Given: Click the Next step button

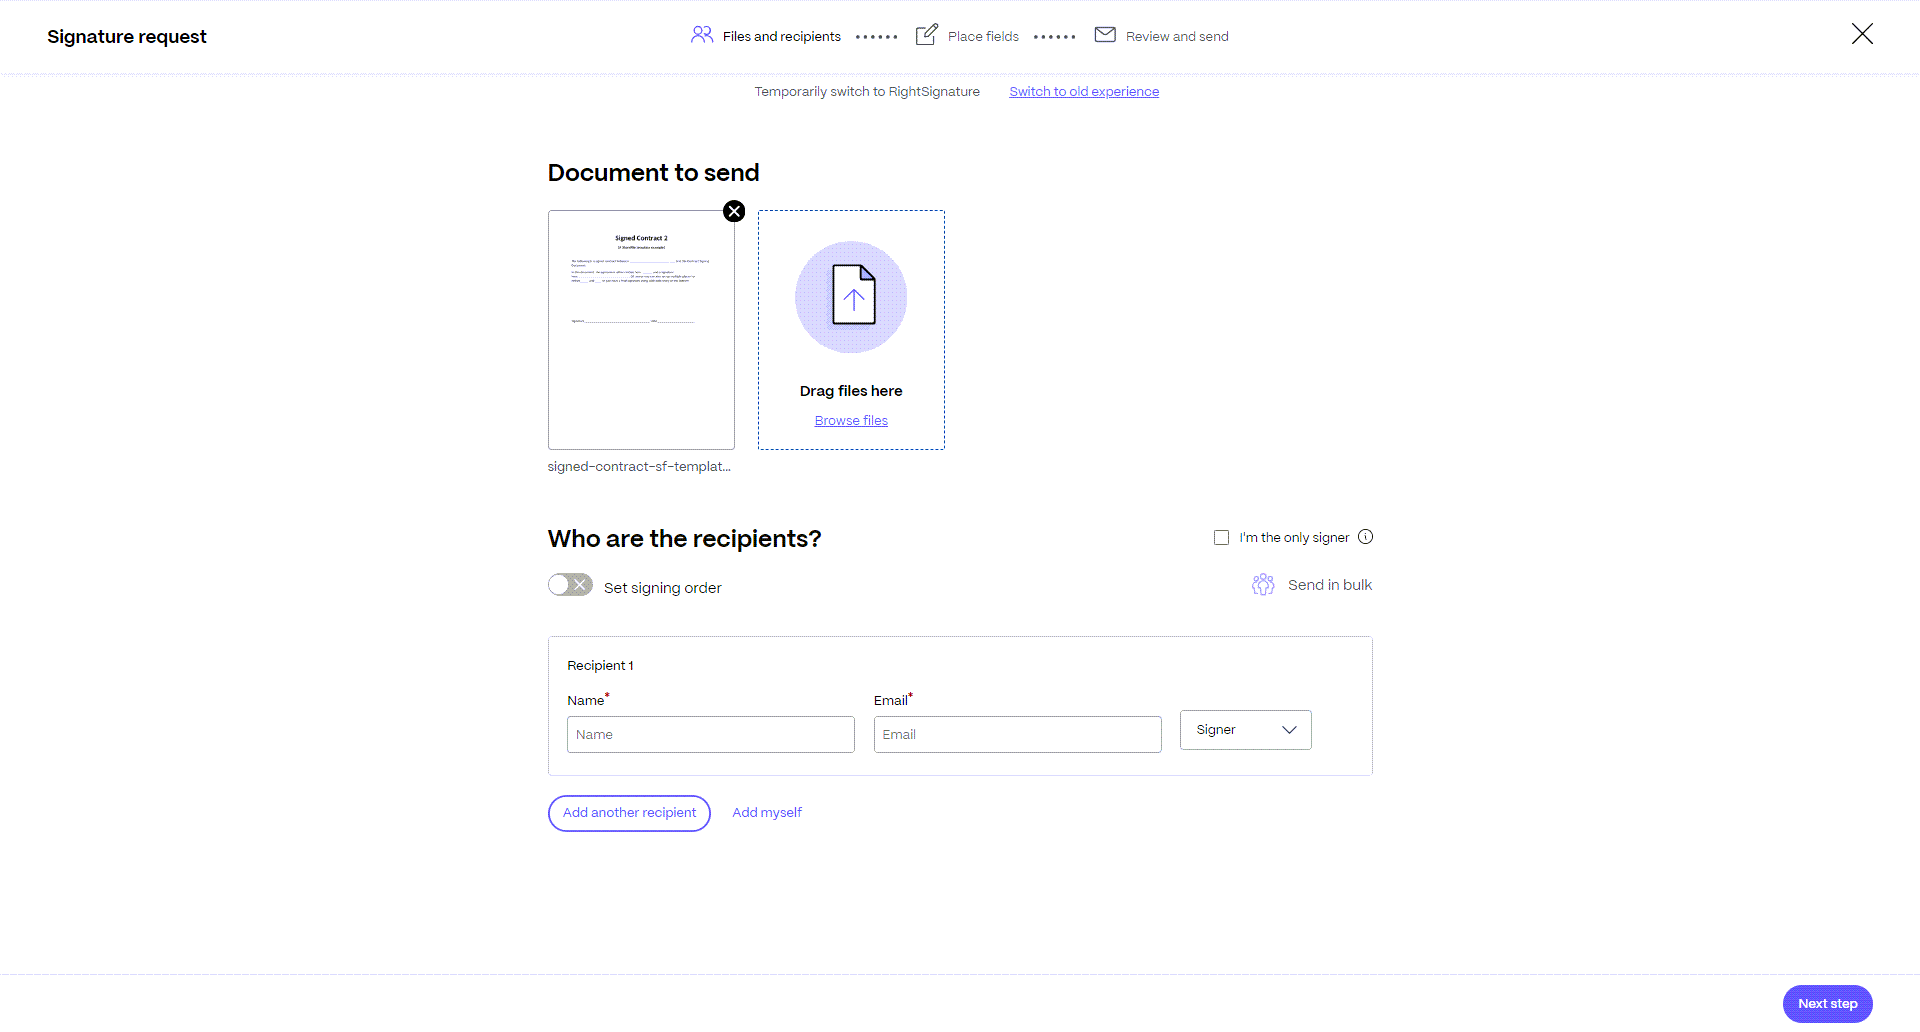Looking at the screenshot, I should 1827,1004.
